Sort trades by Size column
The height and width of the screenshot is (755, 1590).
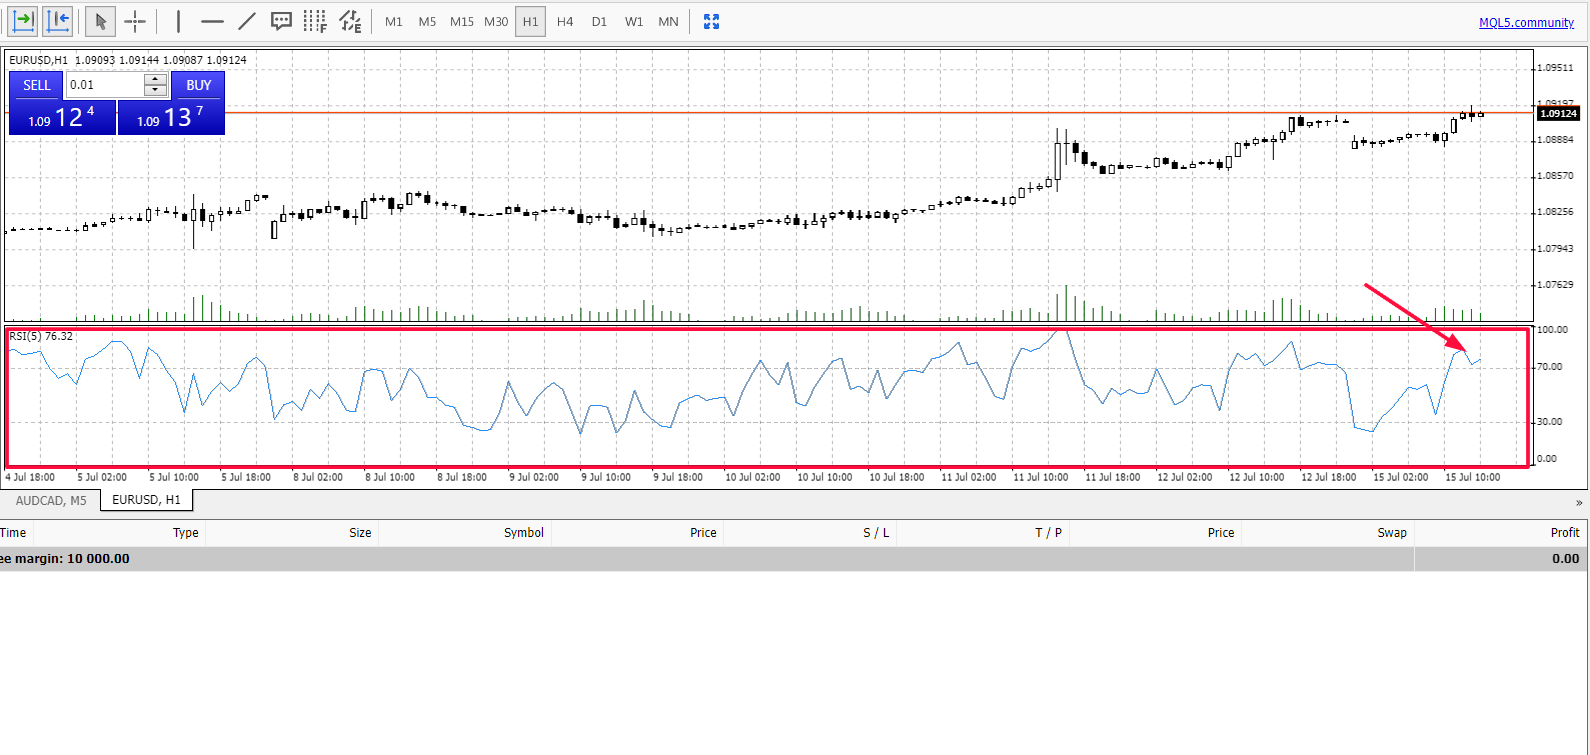point(292,532)
